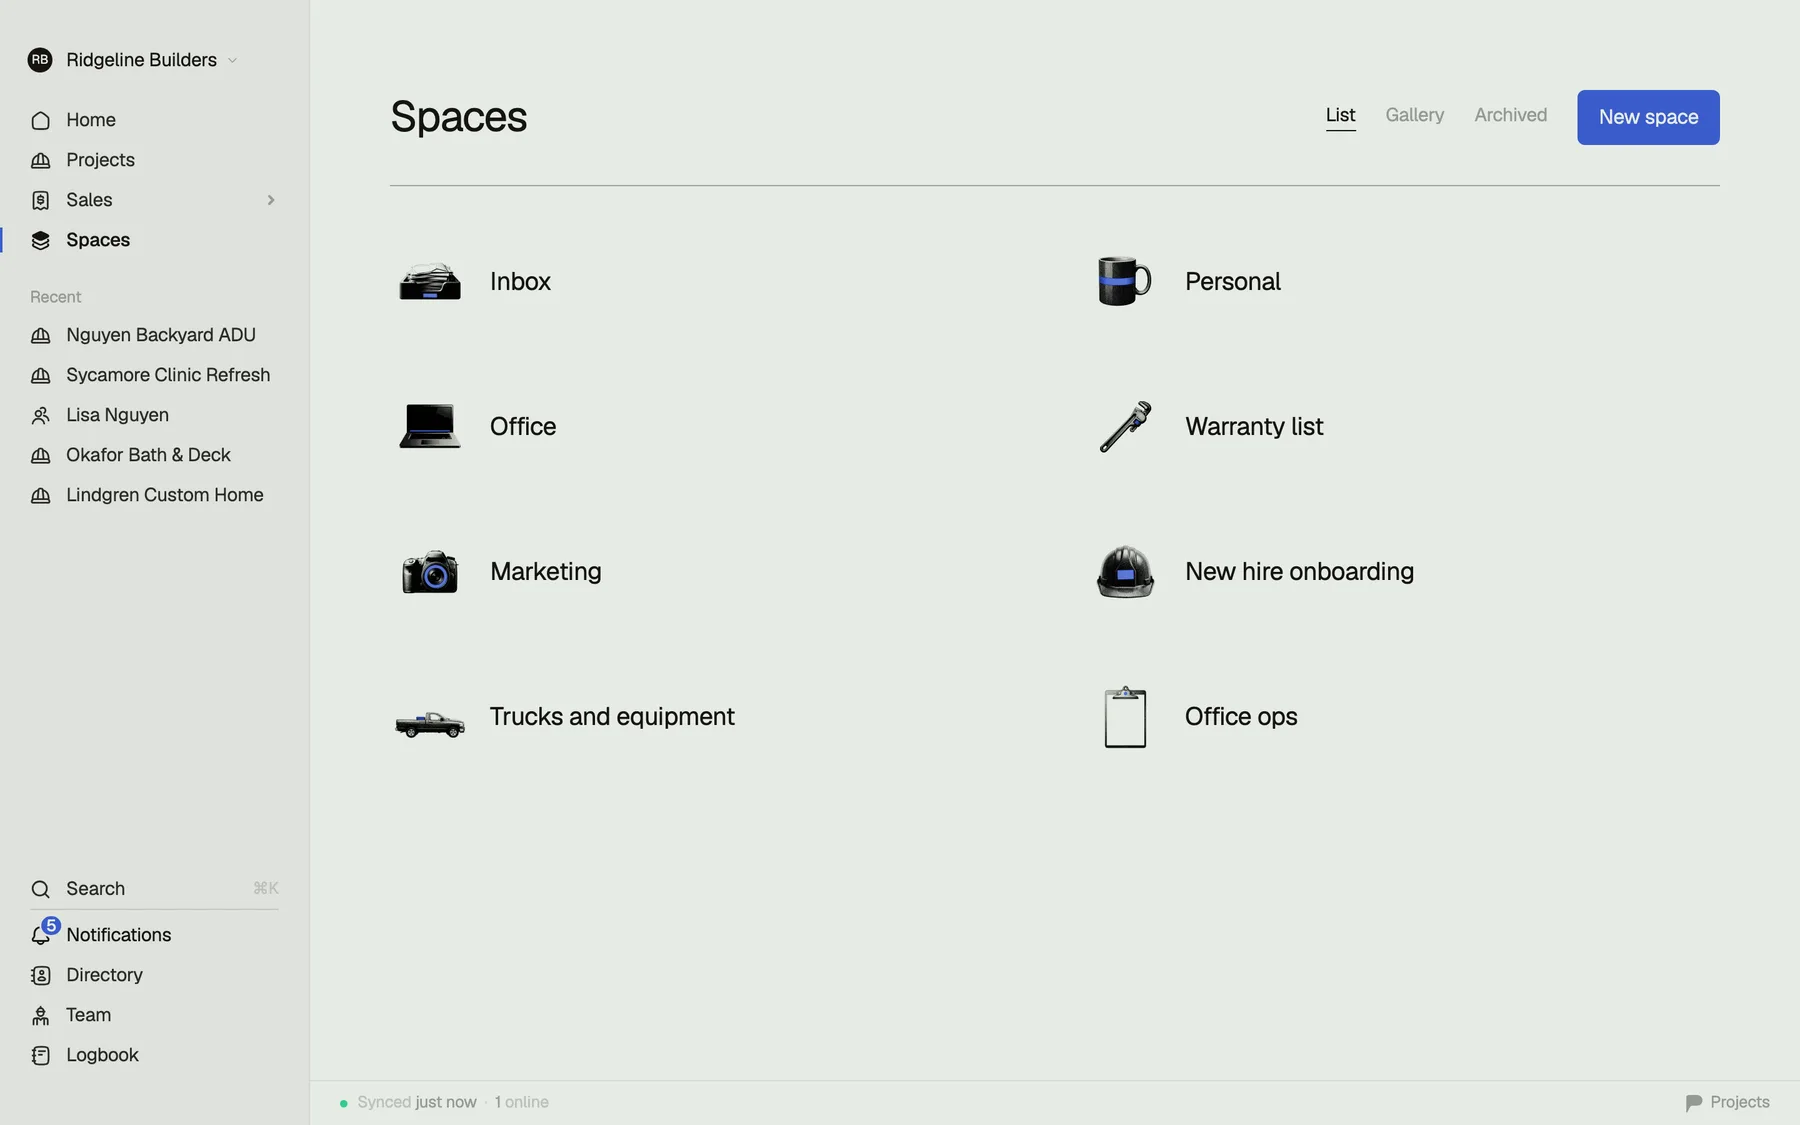Screen dimensions: 1800x1125
Task: Click the Search field label
Action: [96, 889]
